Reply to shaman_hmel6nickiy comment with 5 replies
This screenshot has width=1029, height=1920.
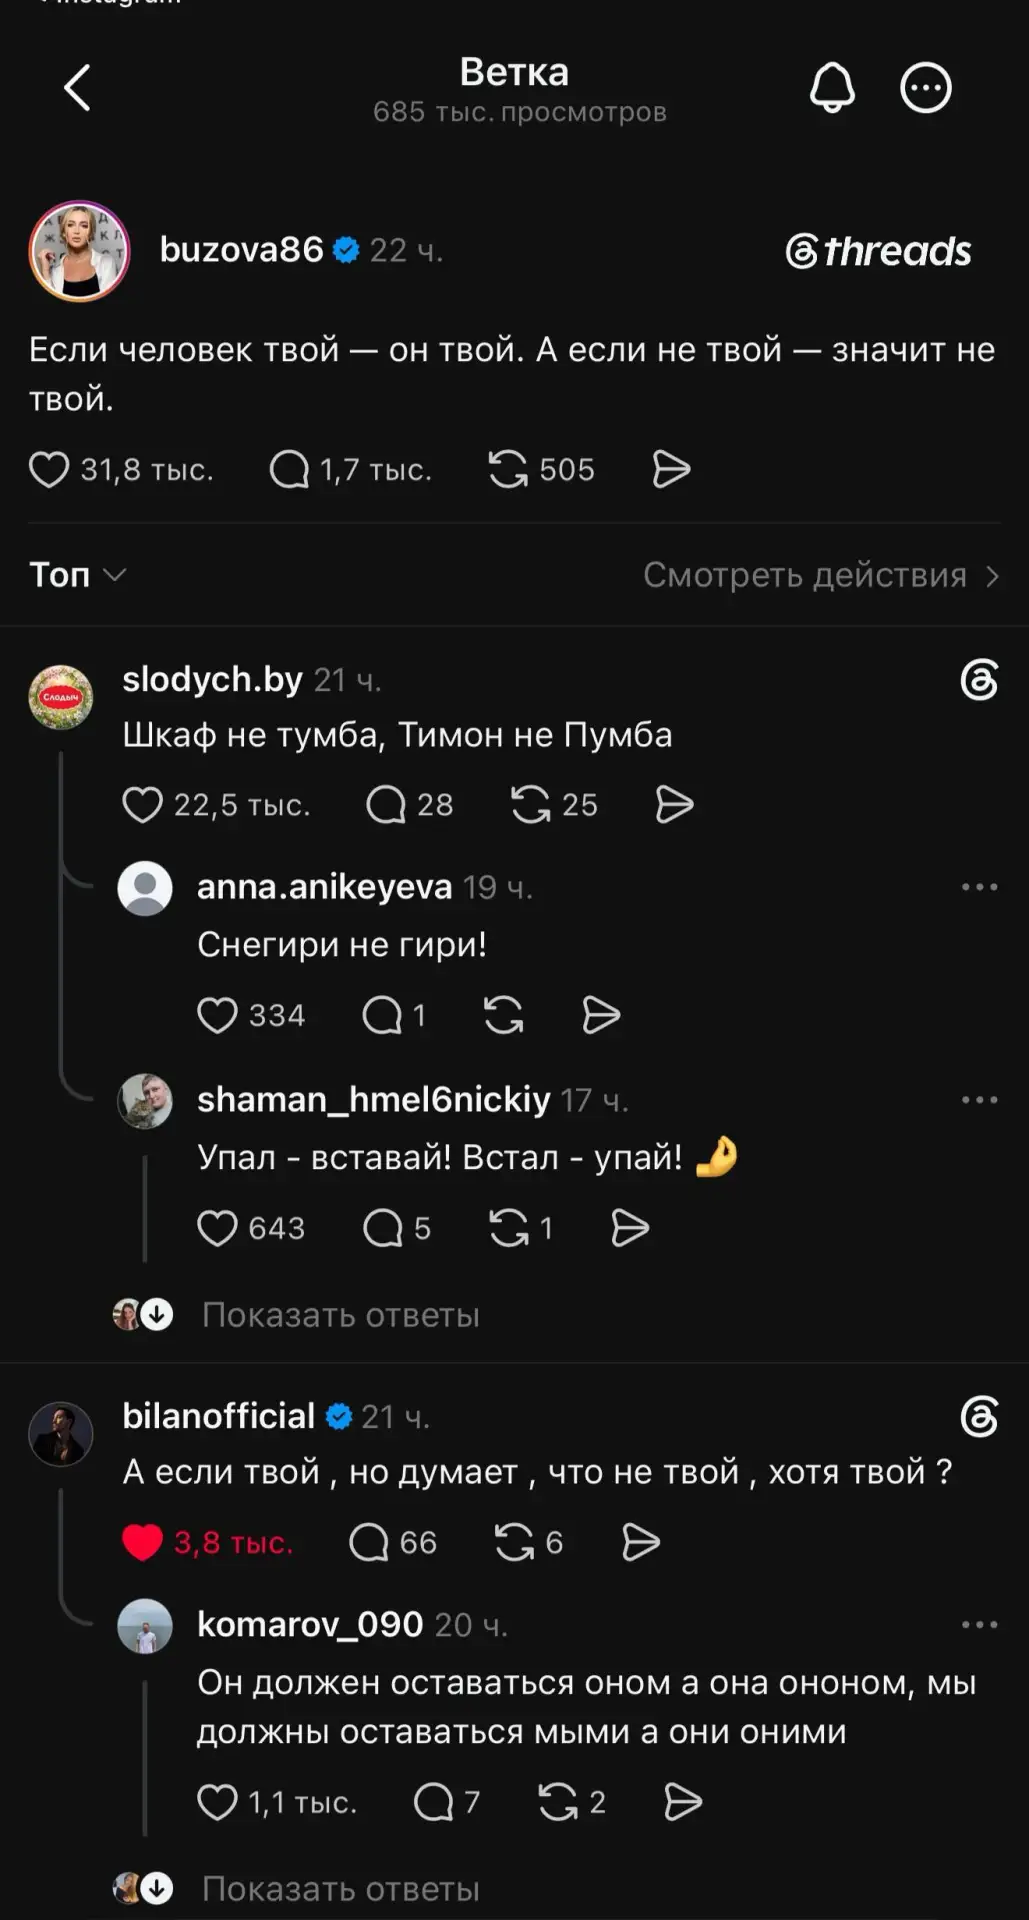(382, 1228)
